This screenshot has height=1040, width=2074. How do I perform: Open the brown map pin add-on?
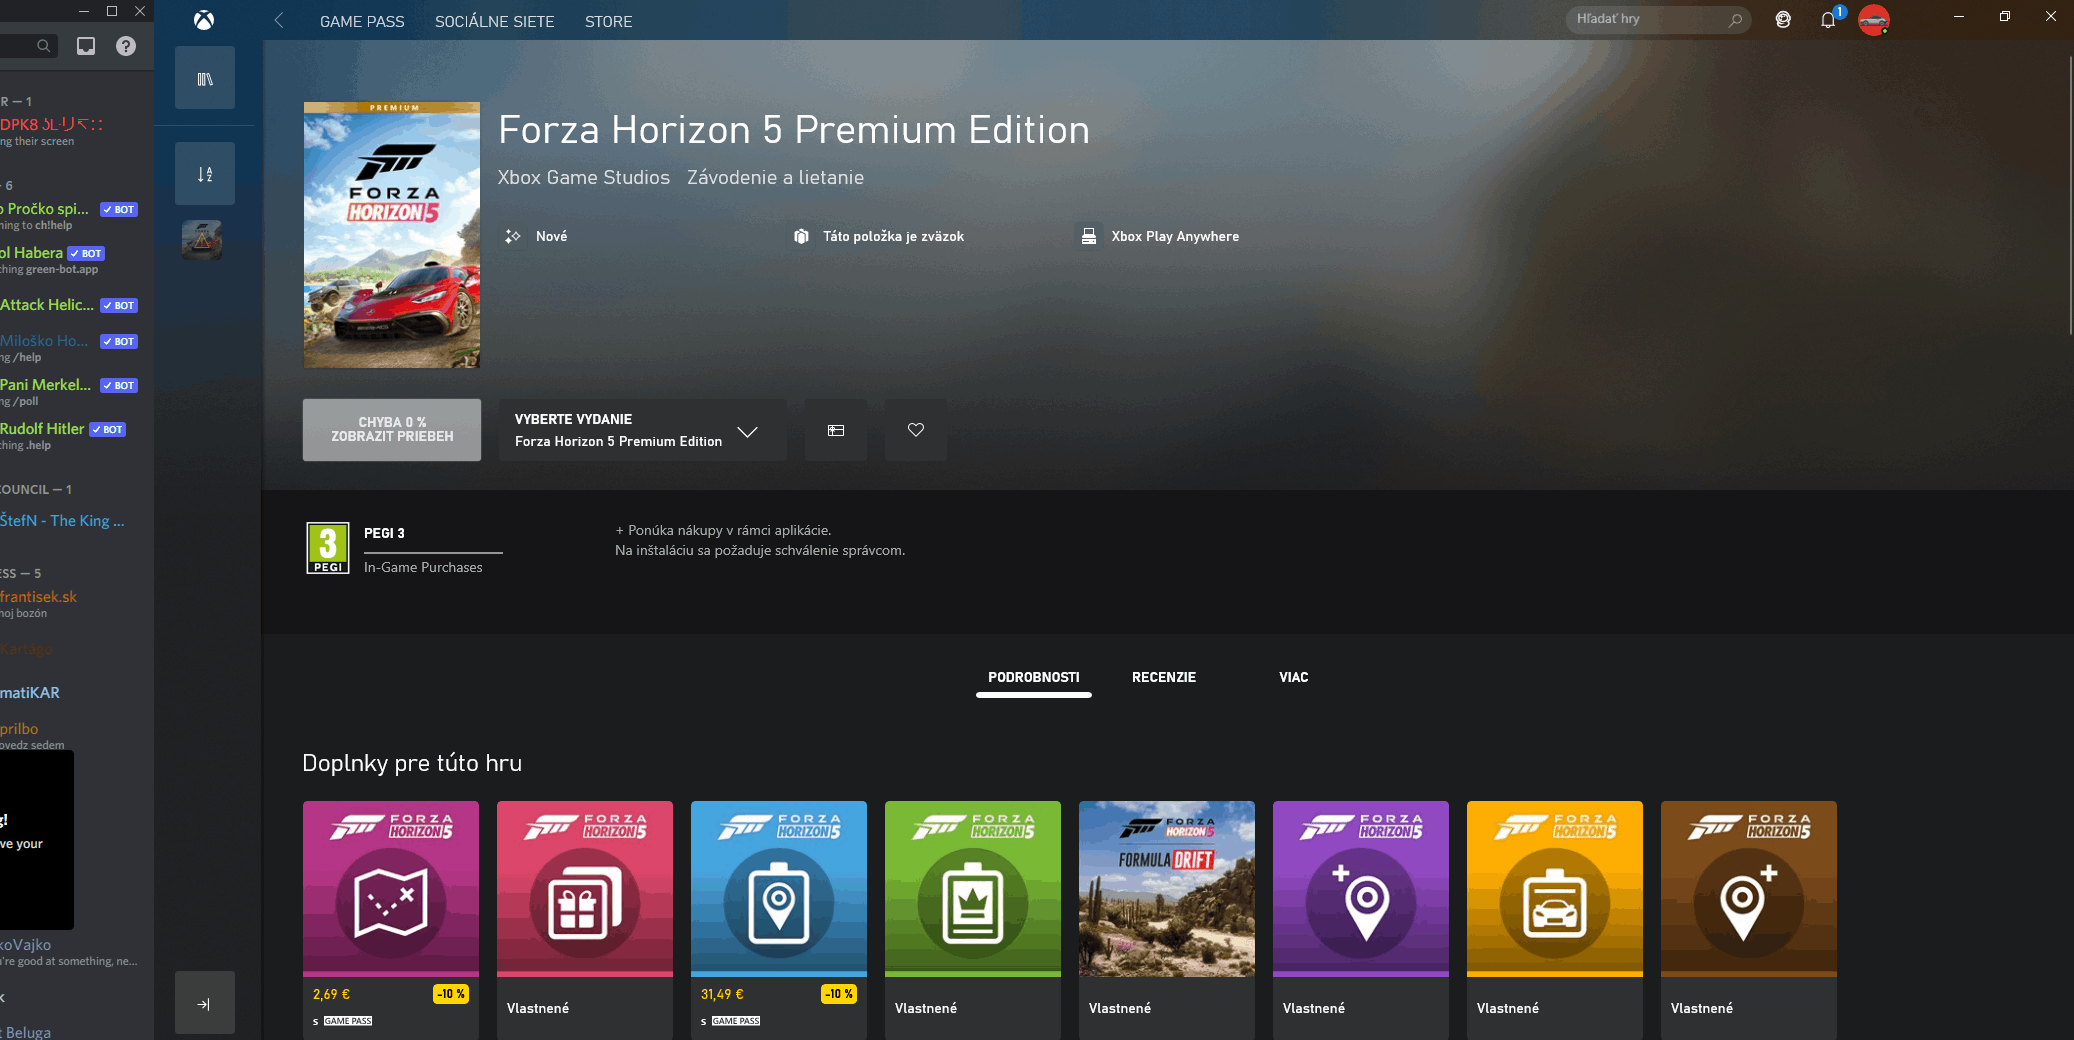pos(1749,920)
